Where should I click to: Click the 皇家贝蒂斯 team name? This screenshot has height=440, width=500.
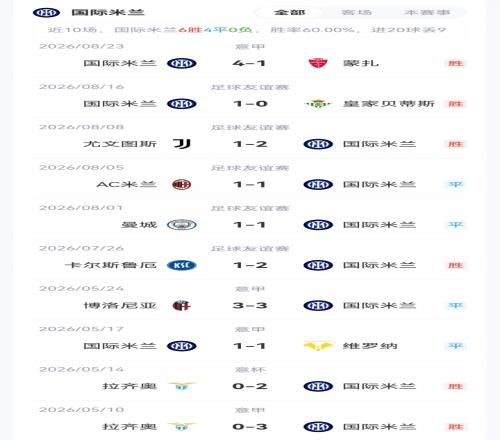click(x=389, y=104)
